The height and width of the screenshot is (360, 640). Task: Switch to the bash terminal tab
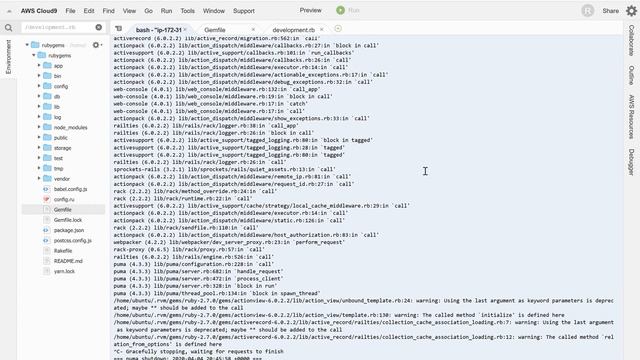click(158, 30)
